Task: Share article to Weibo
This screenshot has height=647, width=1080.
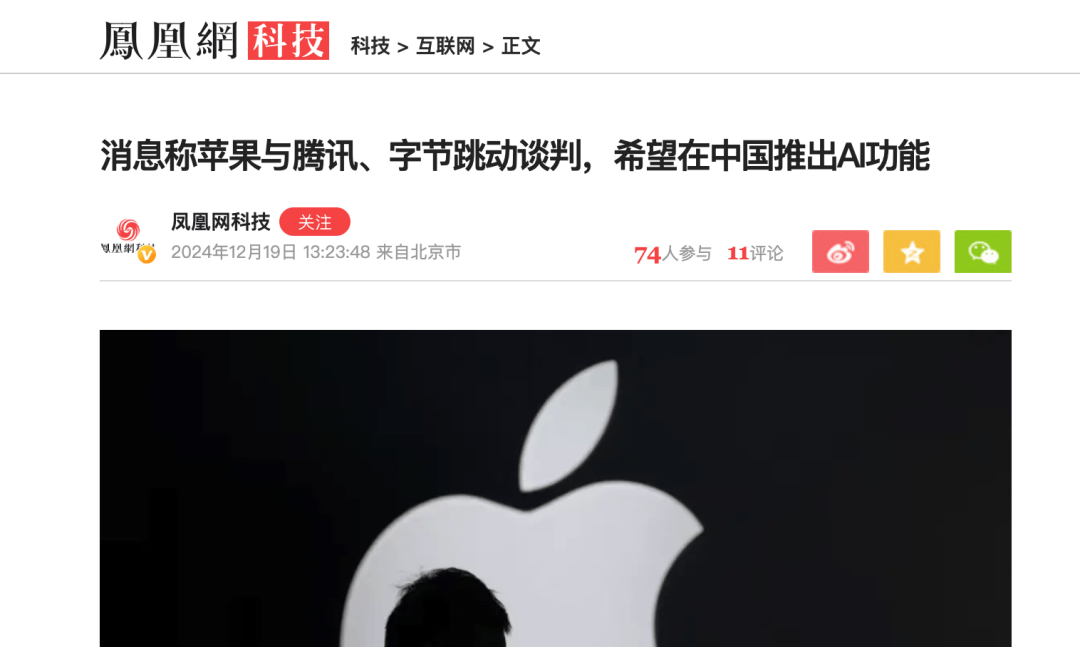Action: pos(840,251)
